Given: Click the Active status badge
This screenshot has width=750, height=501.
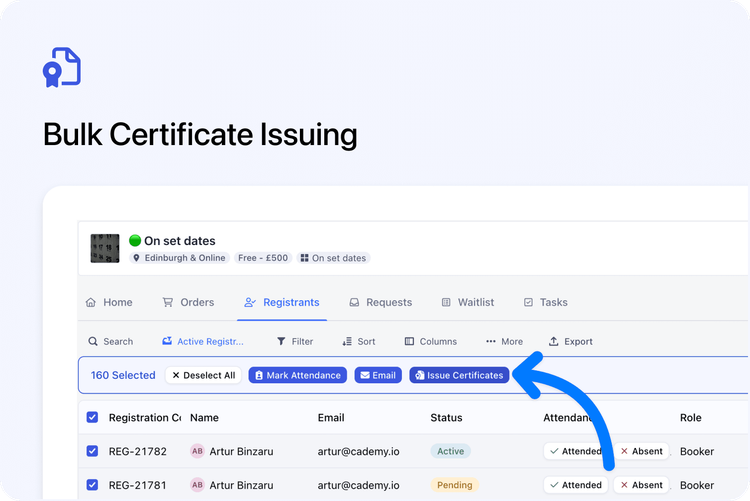Looking at the screenshot, I should coord(451,451).
